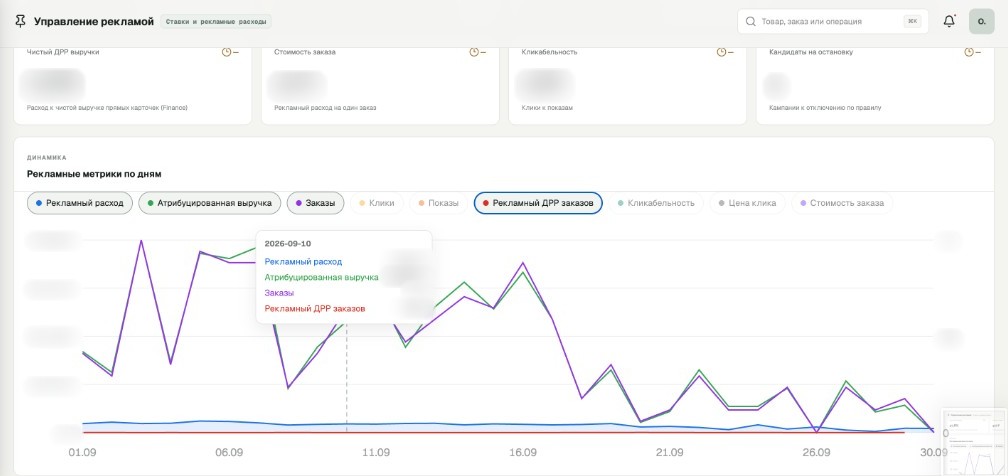Click the clock icon on Кандидаты на остановку card

pyautogui.click(x=969, y=52)
